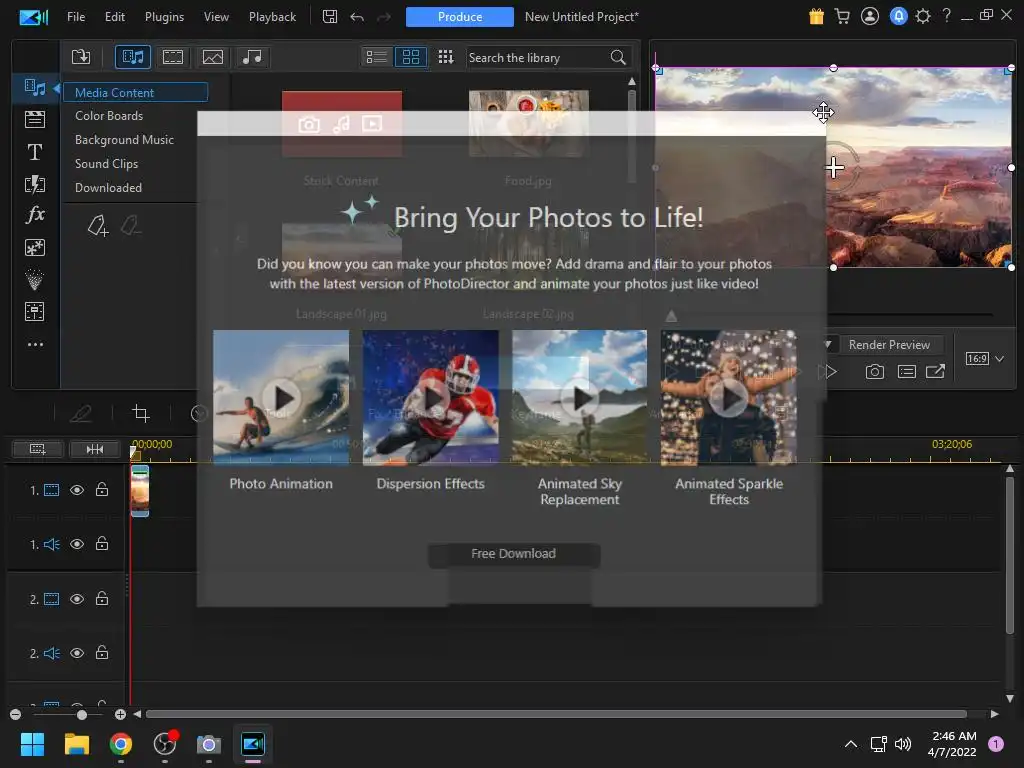The height and width of the screenshot is (768, 1024).
Task: Play the Dispersion Effects preview
Action: [431, 398]
